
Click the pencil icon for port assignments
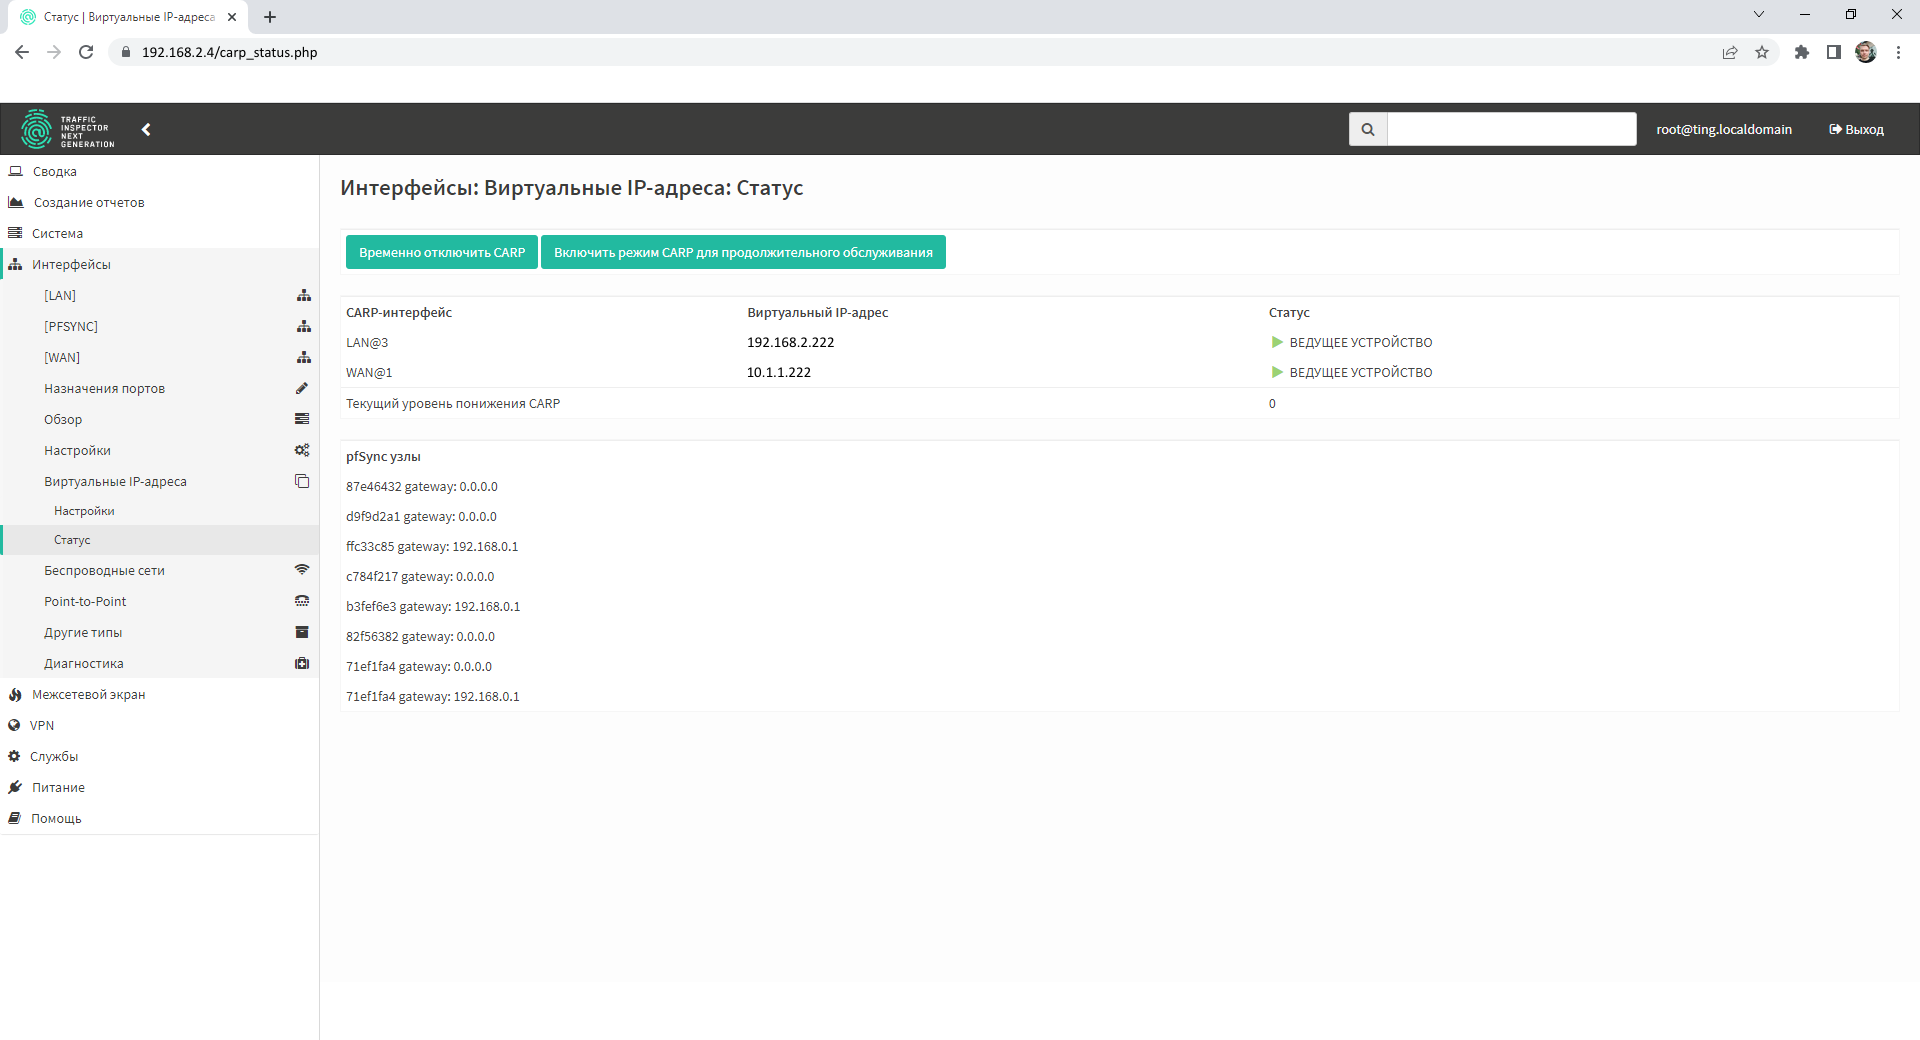tap(302, 388)
